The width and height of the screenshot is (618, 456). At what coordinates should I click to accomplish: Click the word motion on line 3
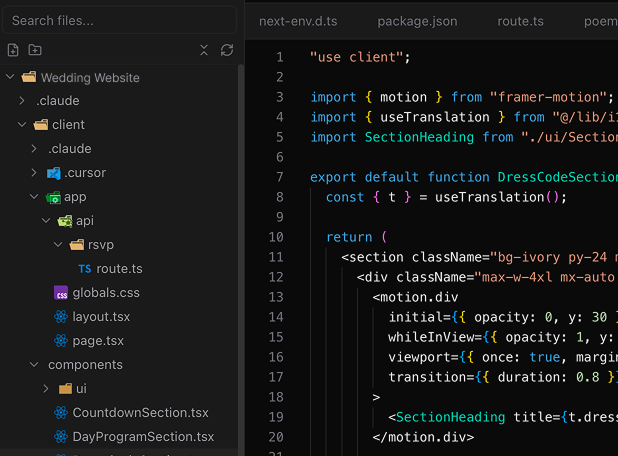[403, 97]
